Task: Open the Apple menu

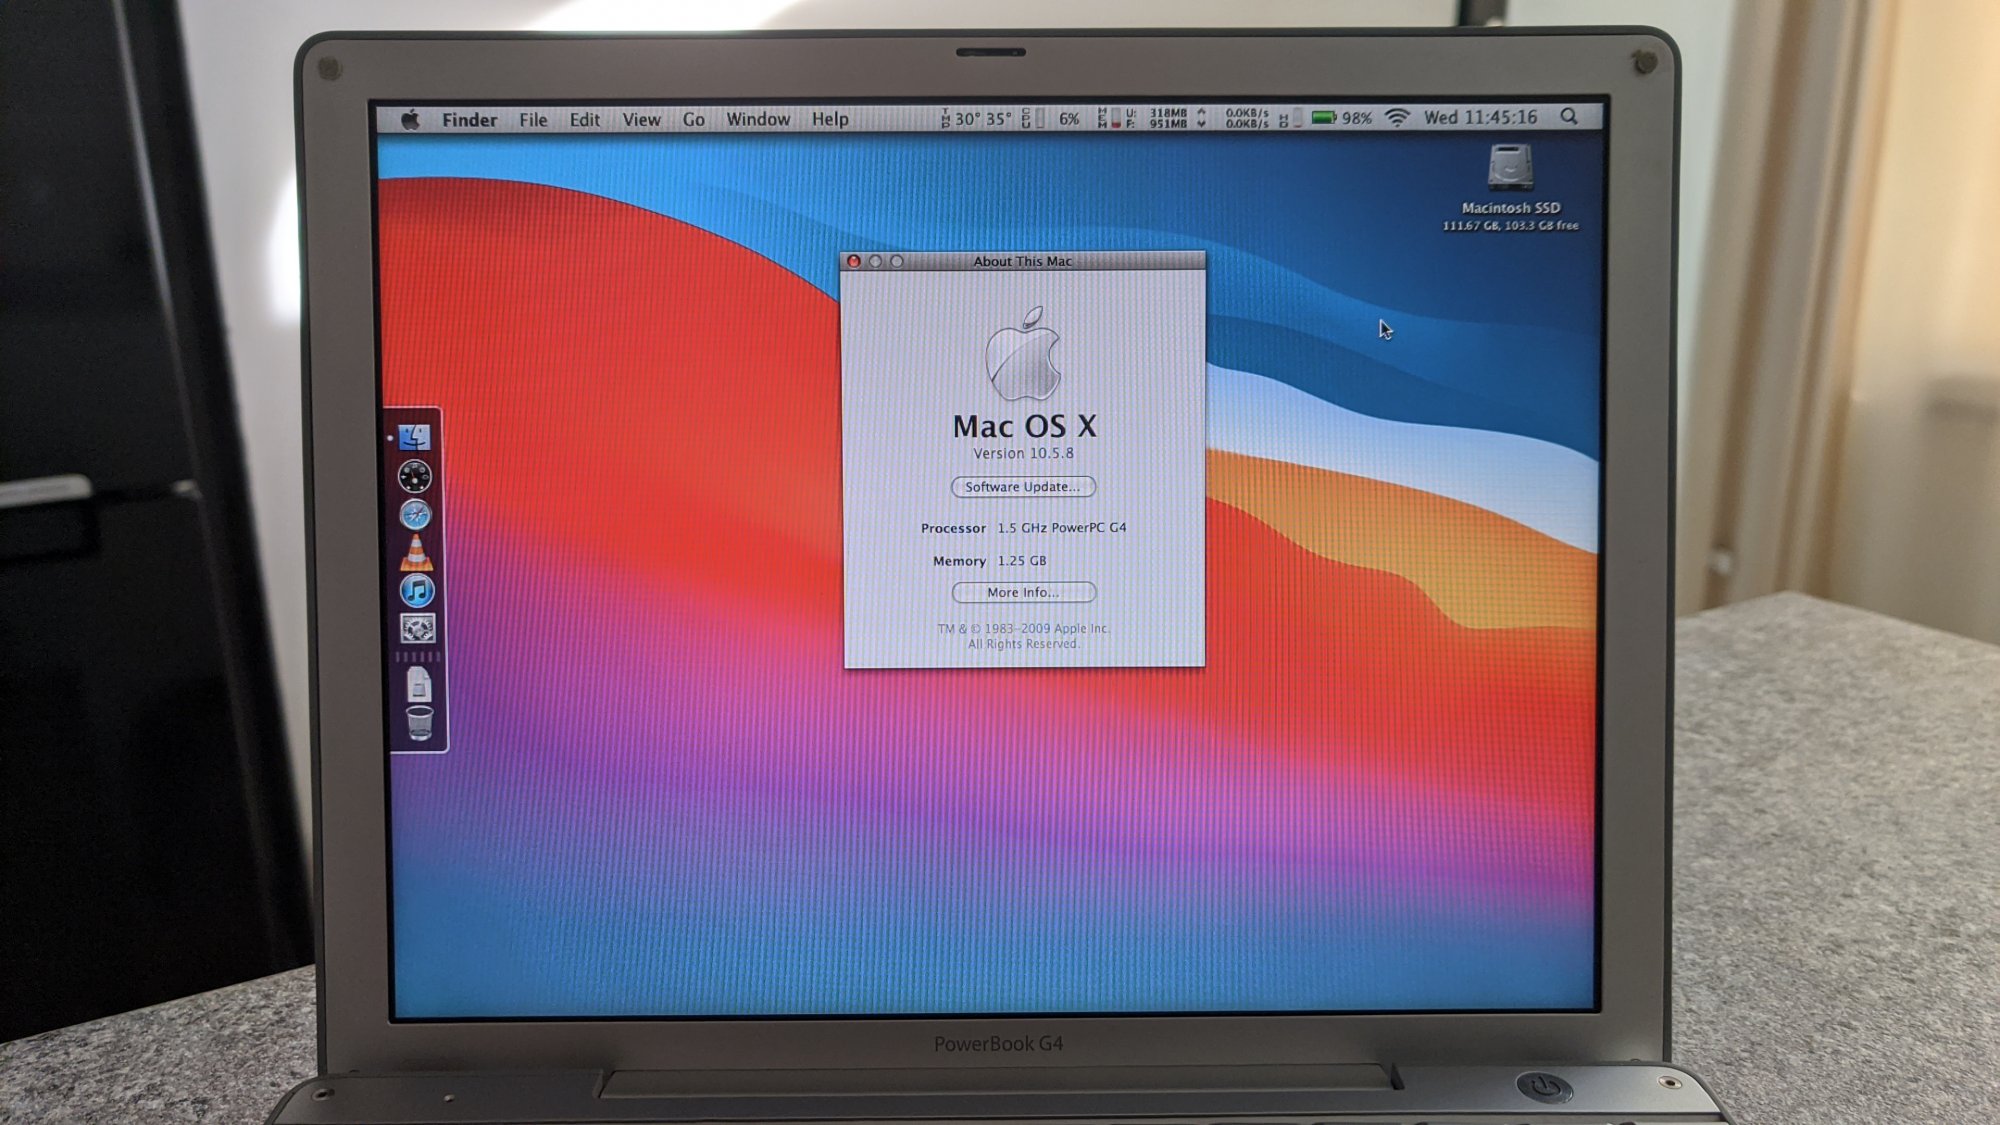Action: 410,120
